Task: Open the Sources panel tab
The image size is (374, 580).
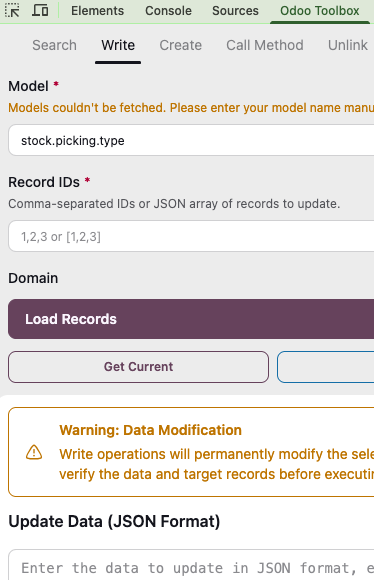Action: point(235,11)
